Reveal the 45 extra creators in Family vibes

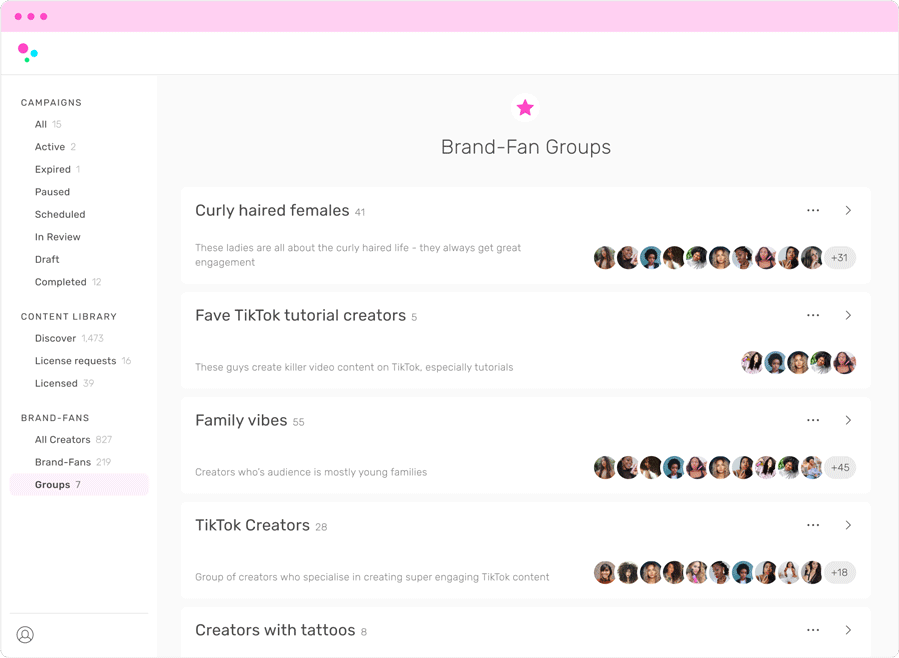[840, 467]
